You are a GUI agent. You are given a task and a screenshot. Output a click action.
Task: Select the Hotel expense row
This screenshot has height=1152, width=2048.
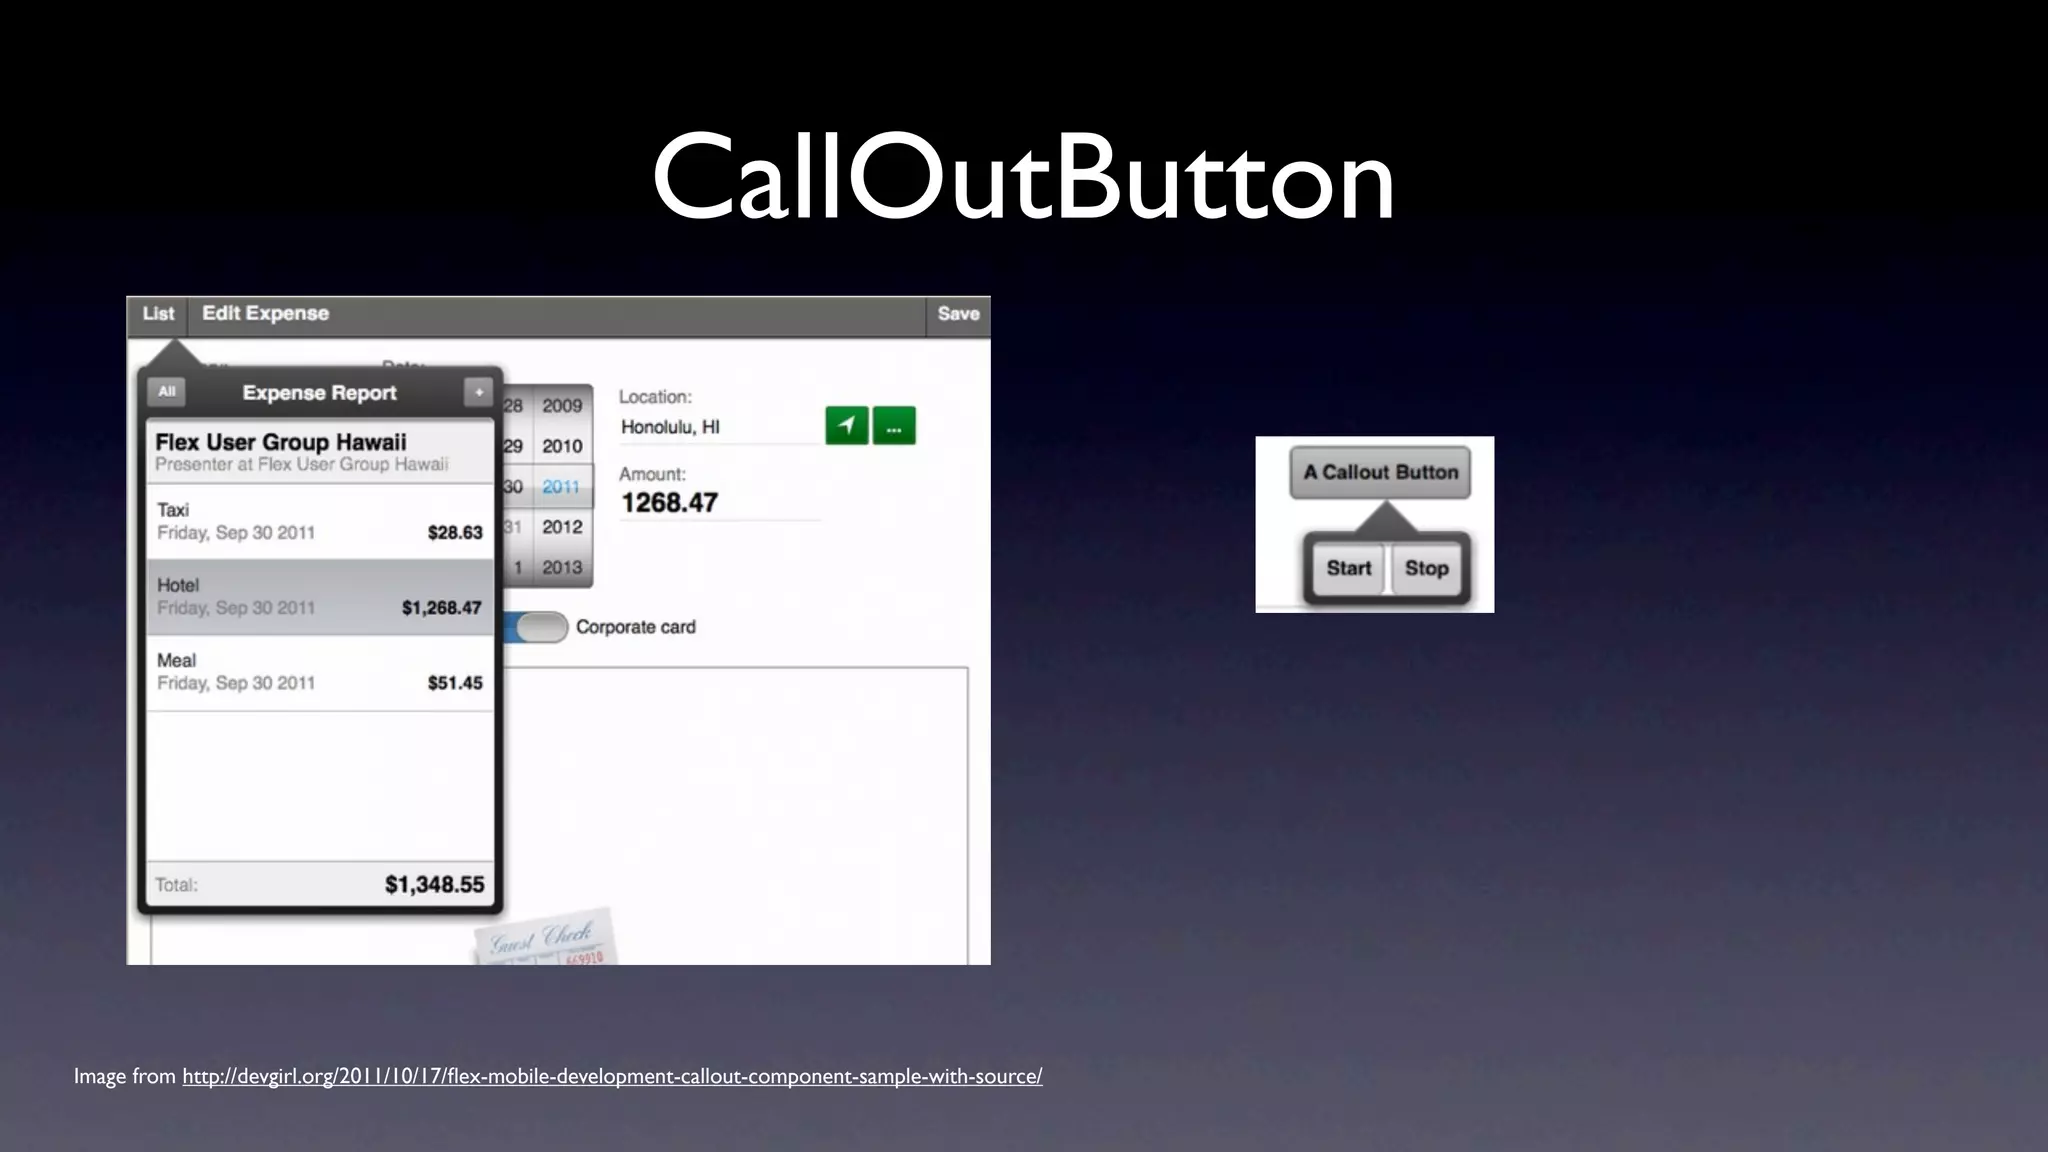tap(320, 597)
